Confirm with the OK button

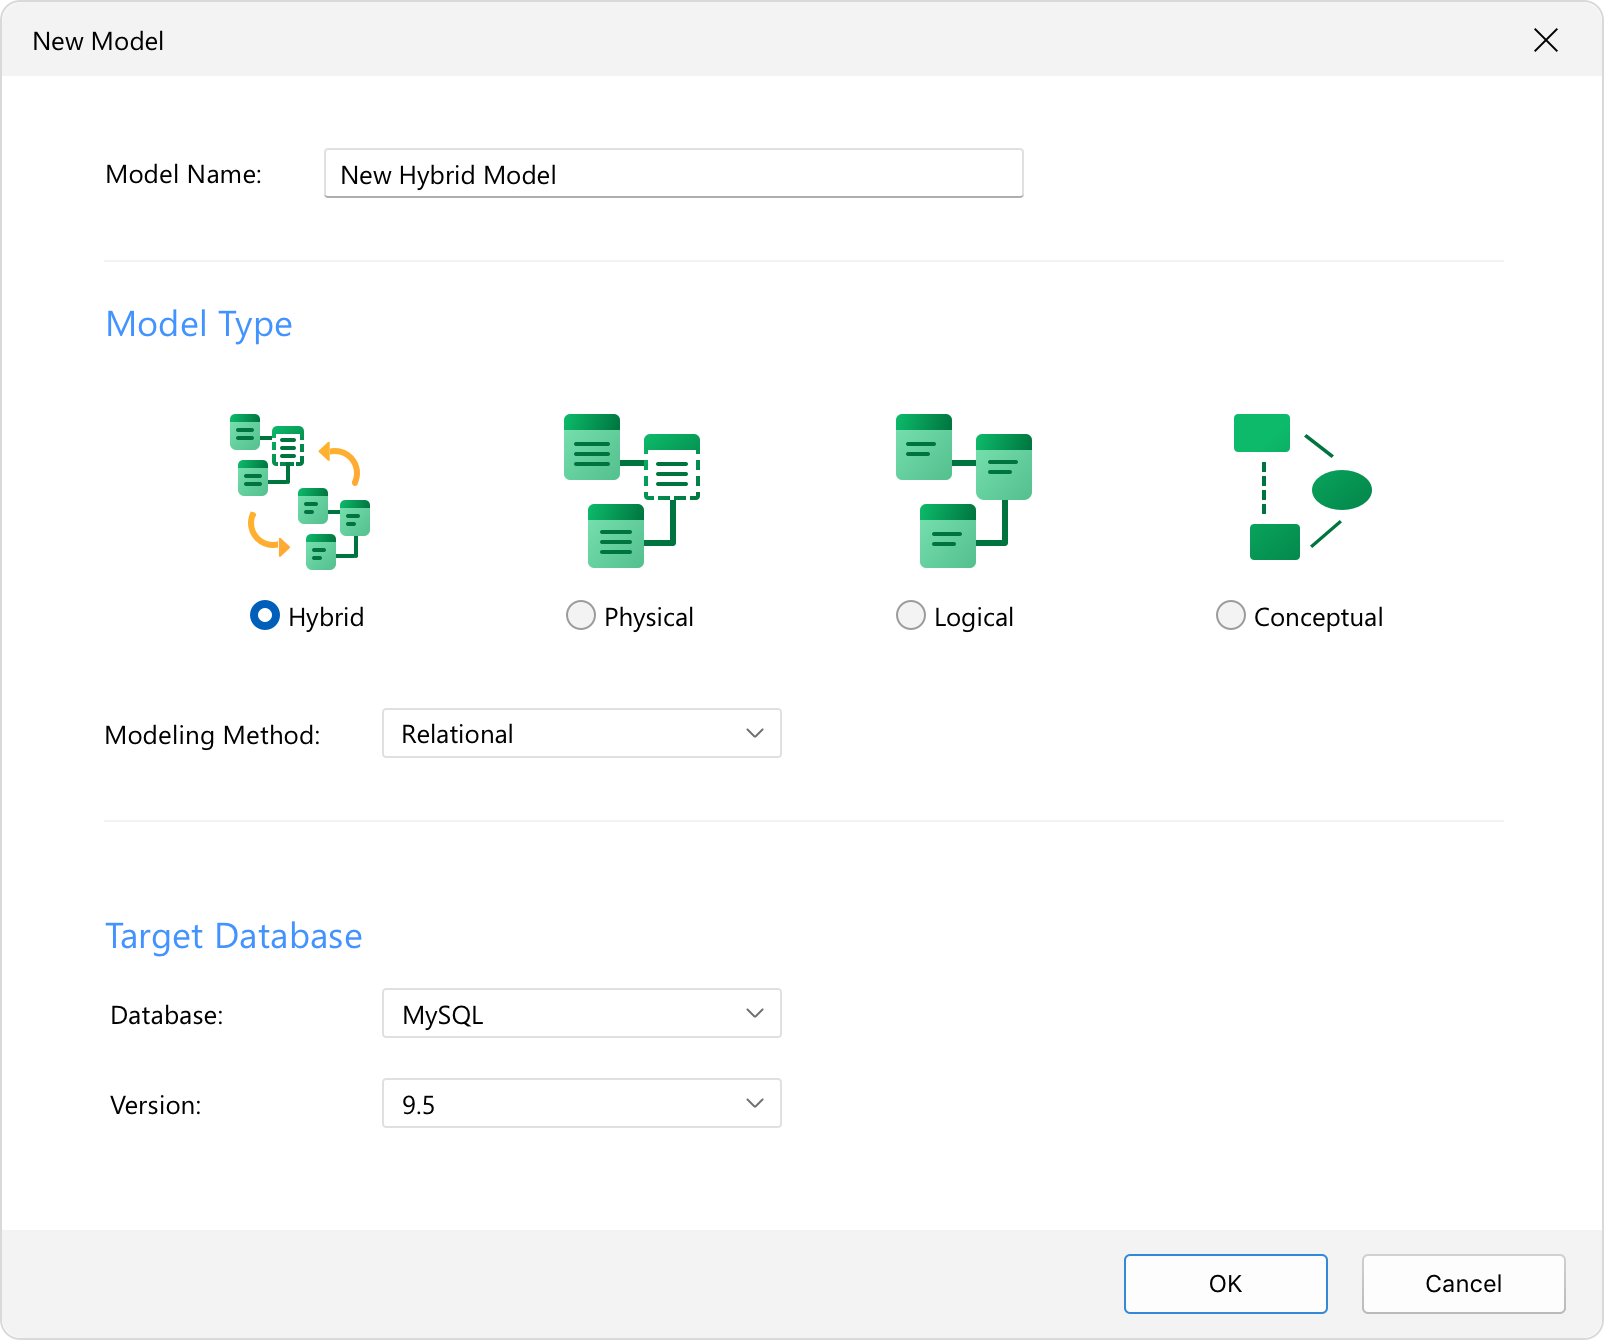point(1226,1284)
